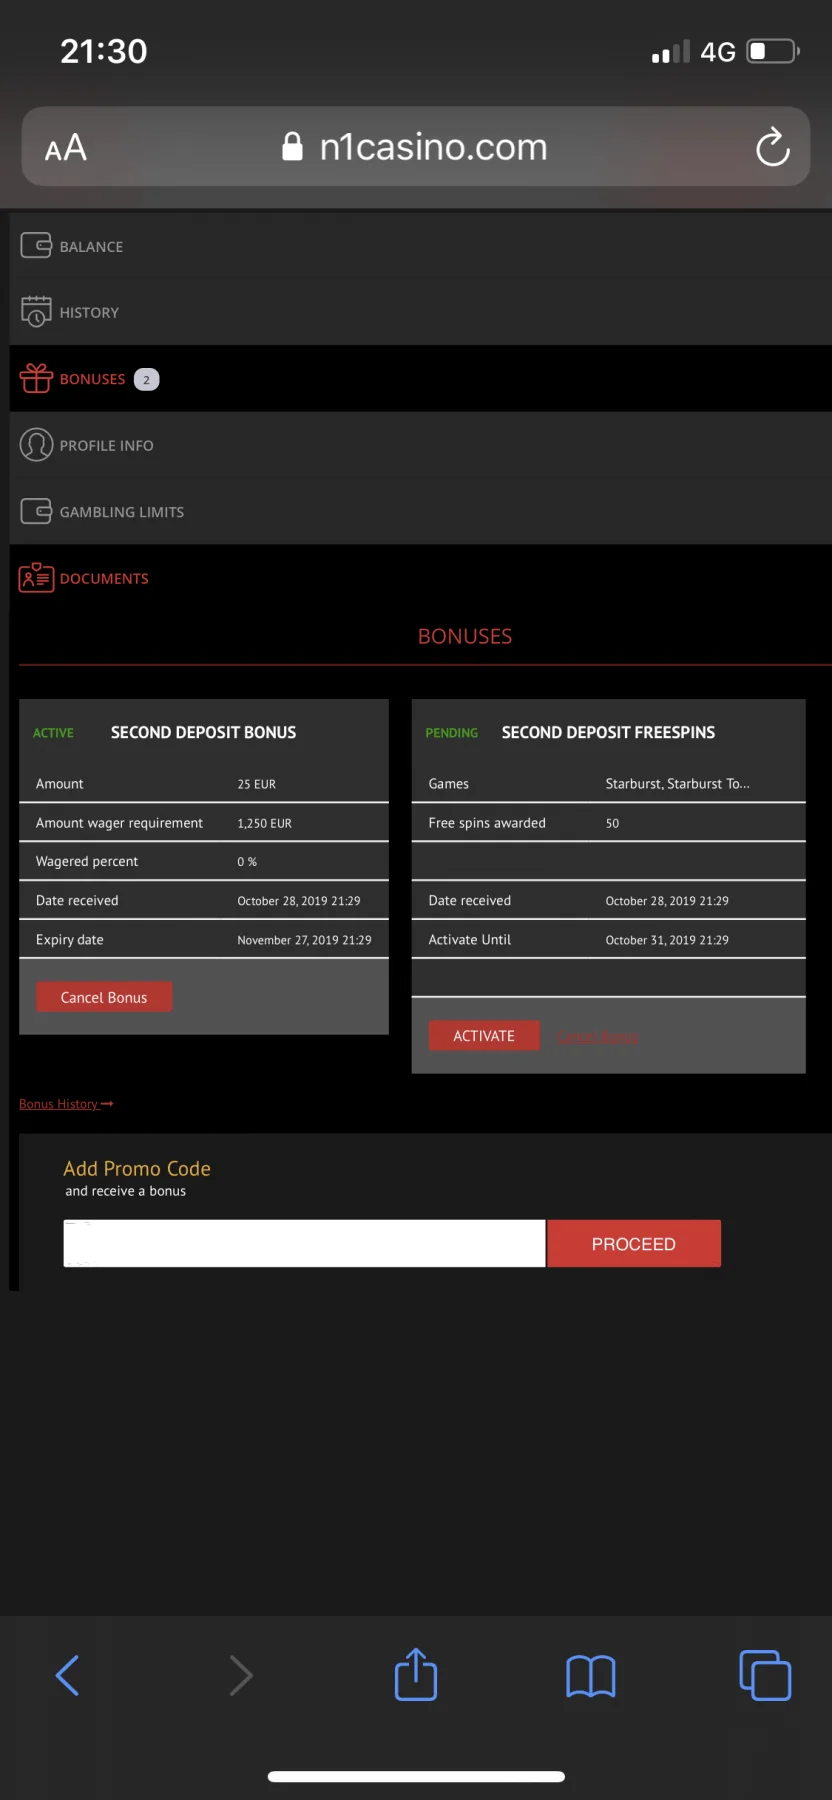This screenshot has width=832, height=1800.
Task: Tap the Documents ID card icon
Action: coord(36,578)
